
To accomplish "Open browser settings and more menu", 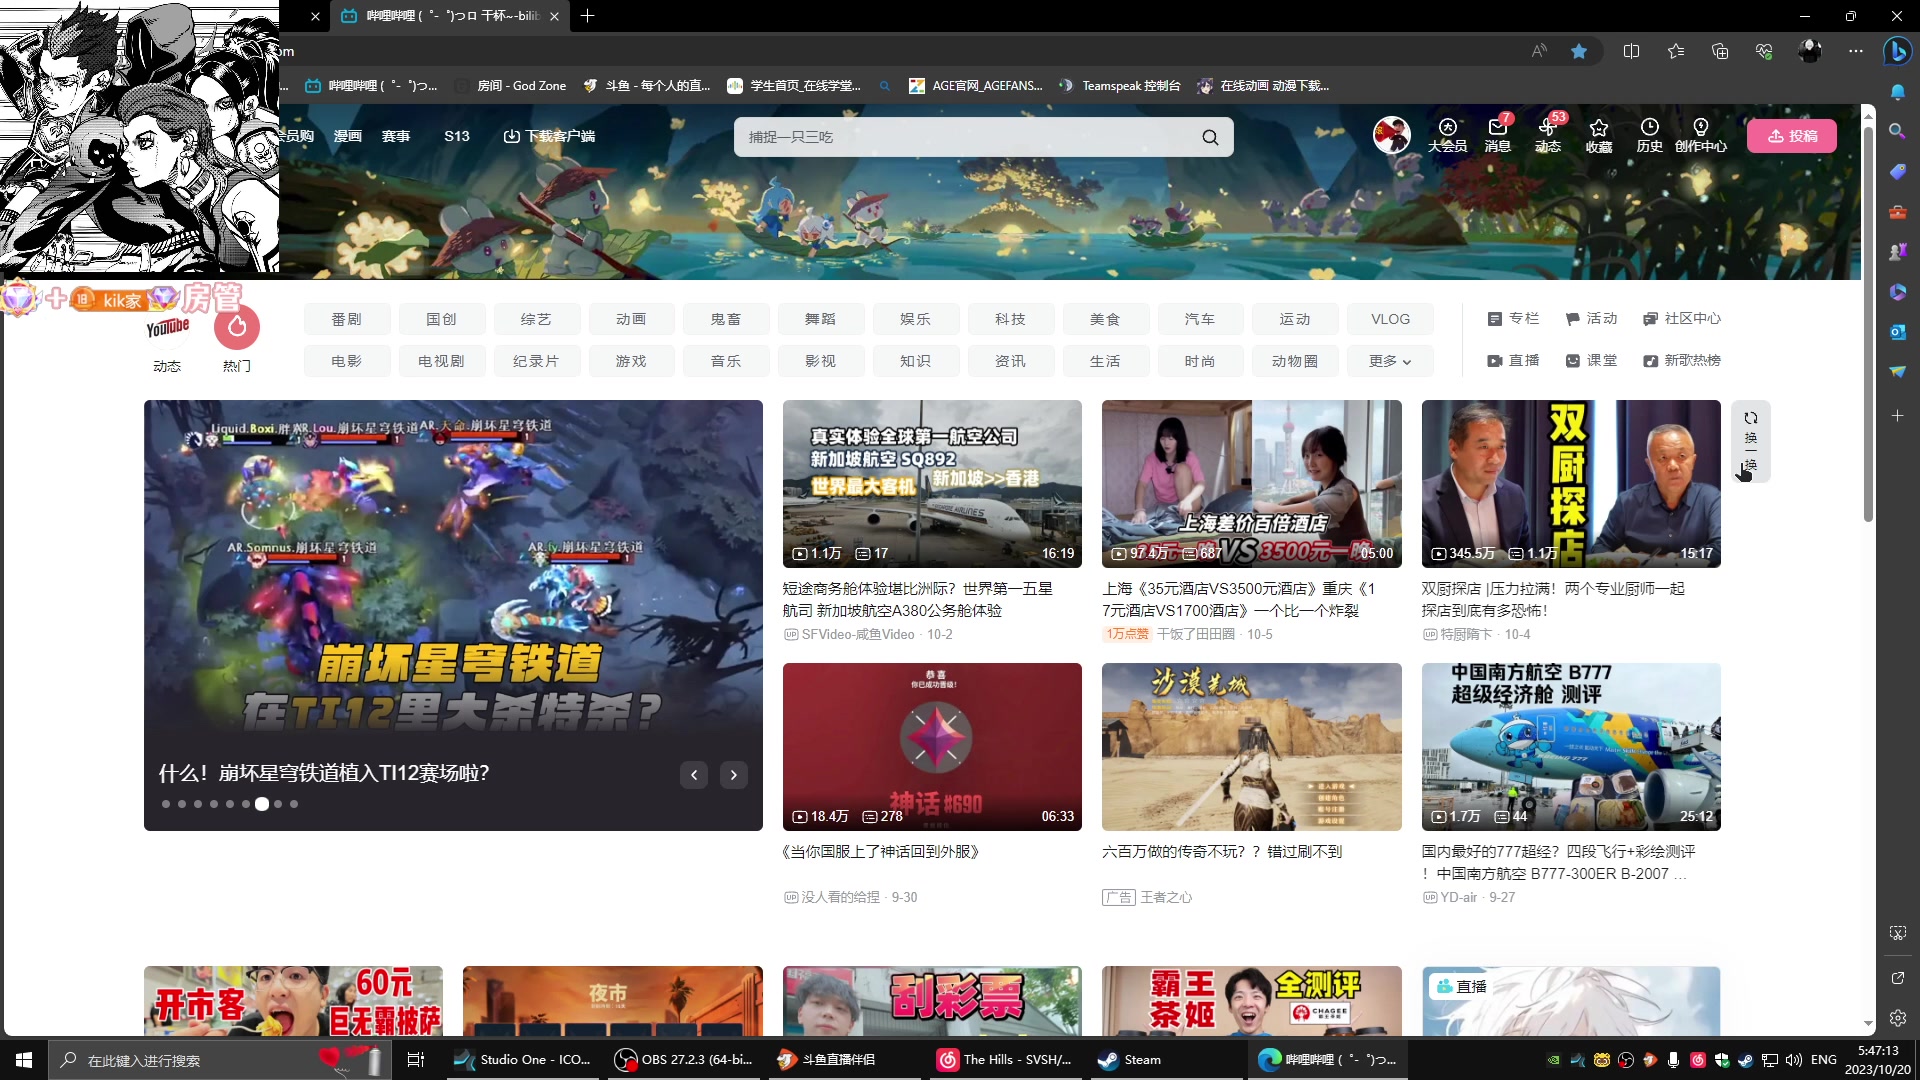I will point(1856,52).
